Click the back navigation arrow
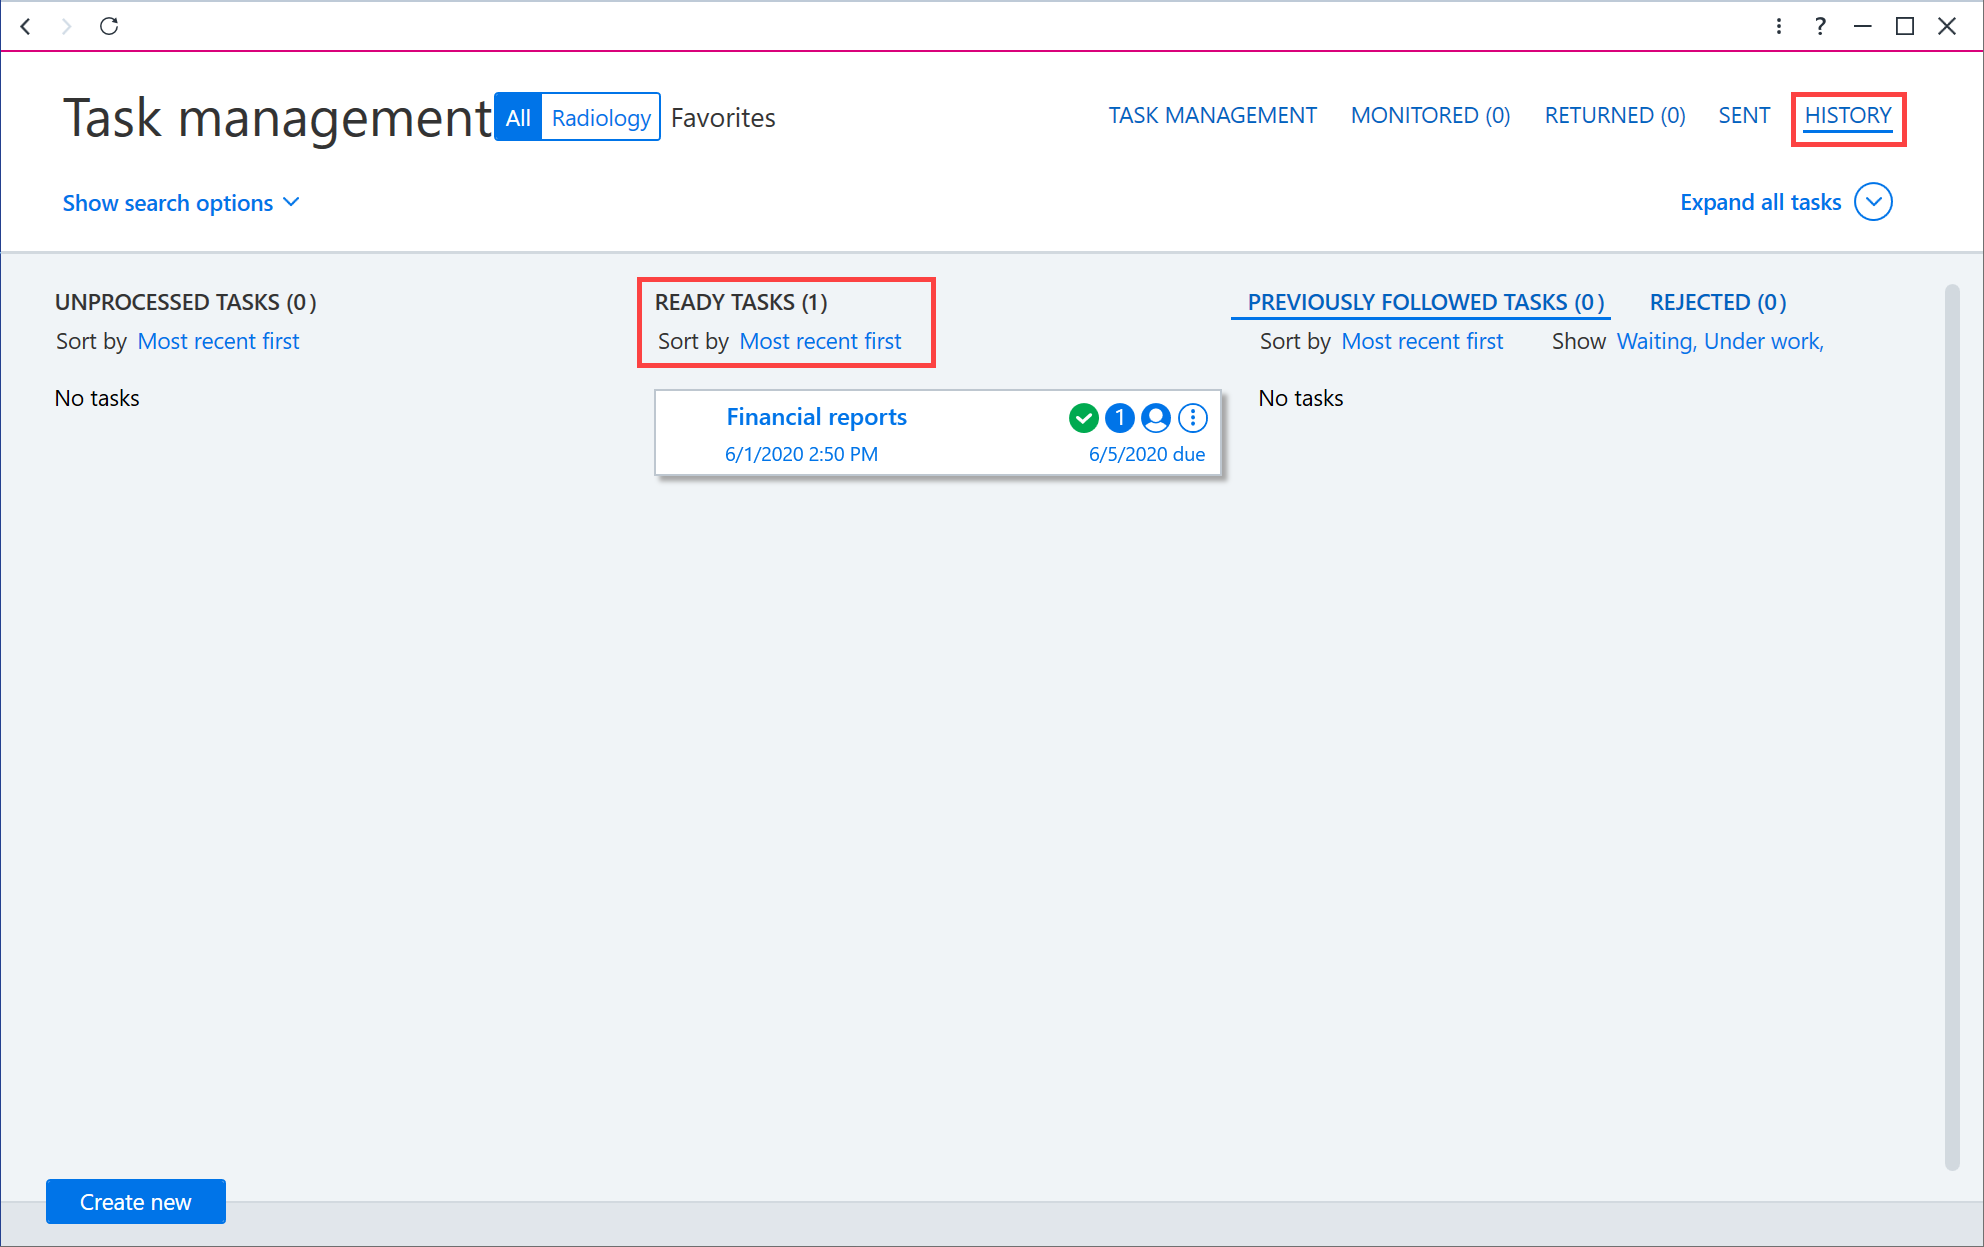 (x=26, y=26)
